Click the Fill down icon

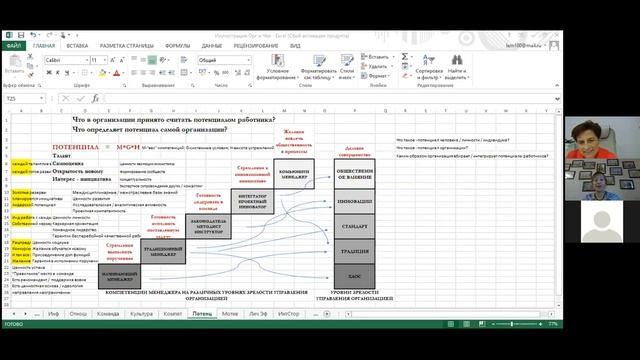click(405, 66)
